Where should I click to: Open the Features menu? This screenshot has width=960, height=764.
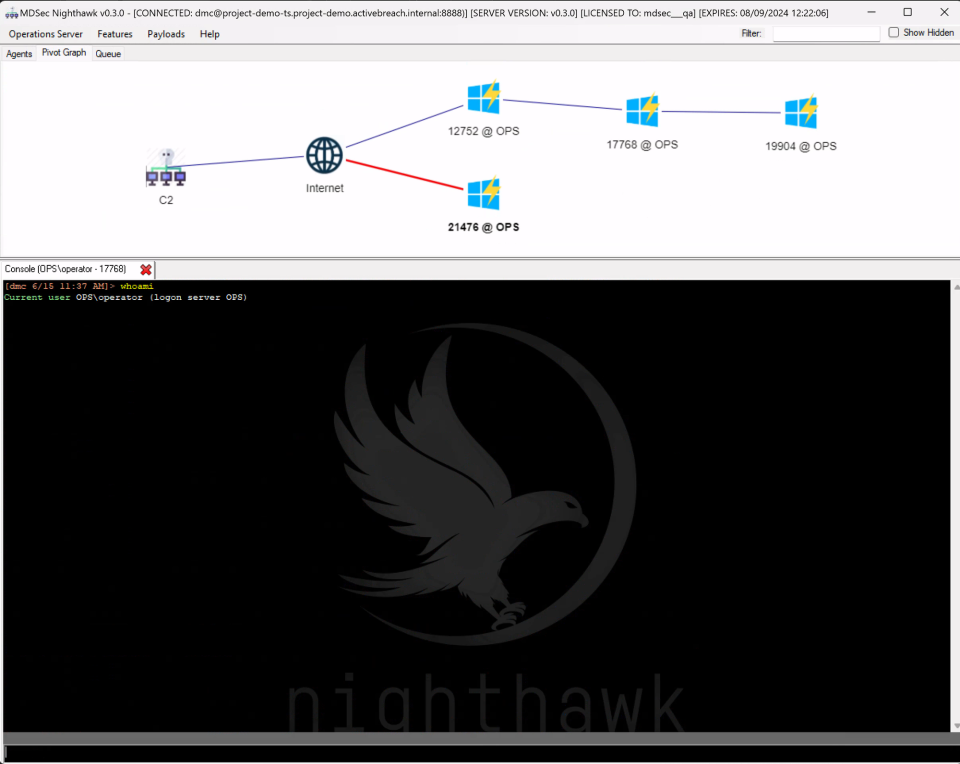click(115, 34)
